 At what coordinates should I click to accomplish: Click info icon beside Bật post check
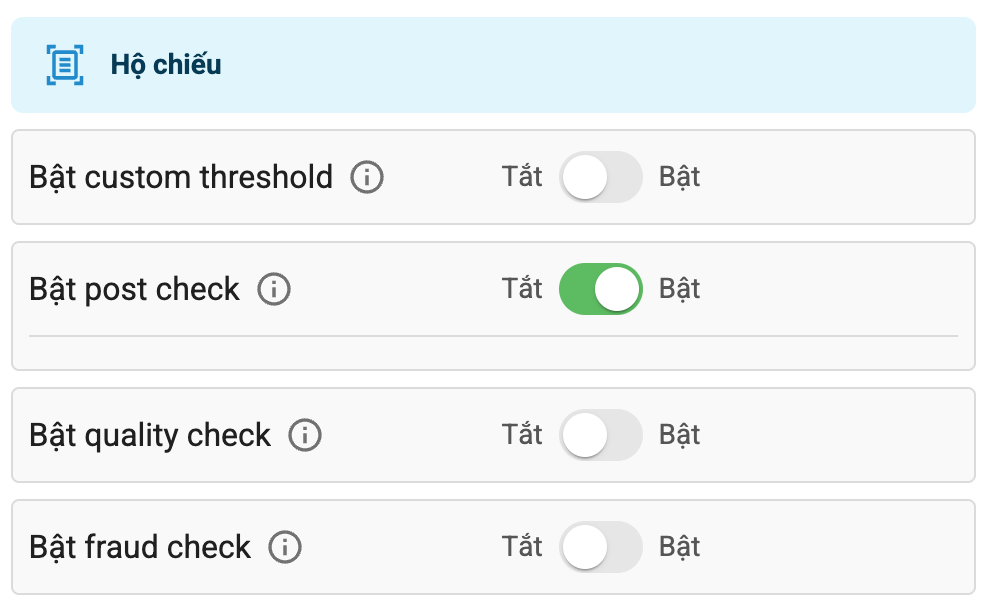tap(274, 290)
